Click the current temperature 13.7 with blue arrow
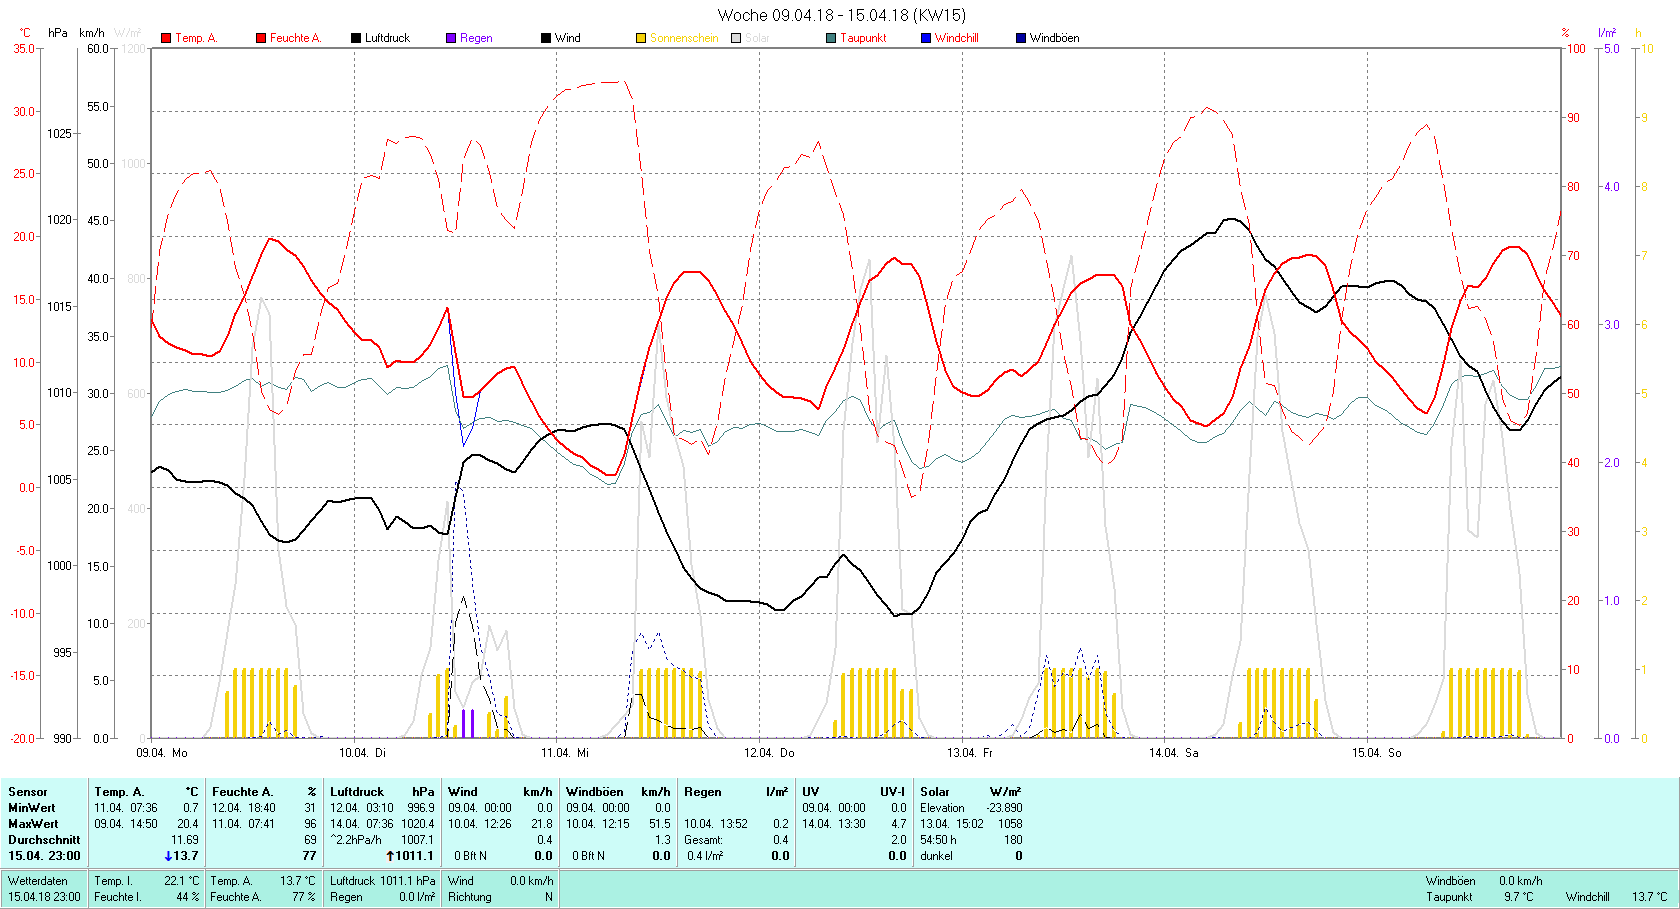1680x909 pixels. pos(182,855)
